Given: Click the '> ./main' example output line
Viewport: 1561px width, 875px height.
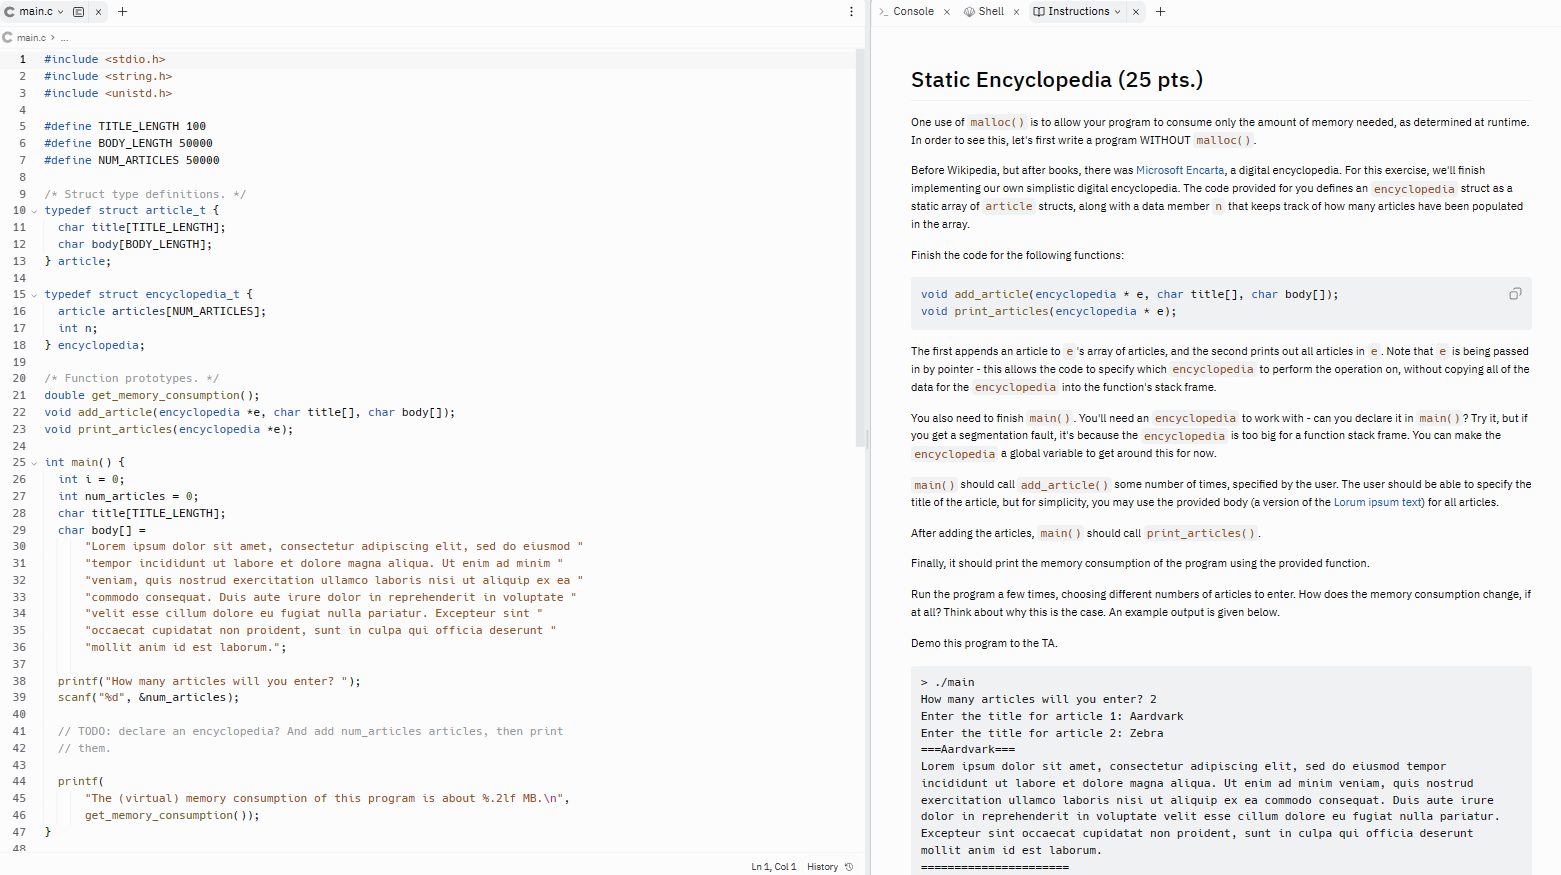Looking at the screenshot, I should [x=947, y=682].
